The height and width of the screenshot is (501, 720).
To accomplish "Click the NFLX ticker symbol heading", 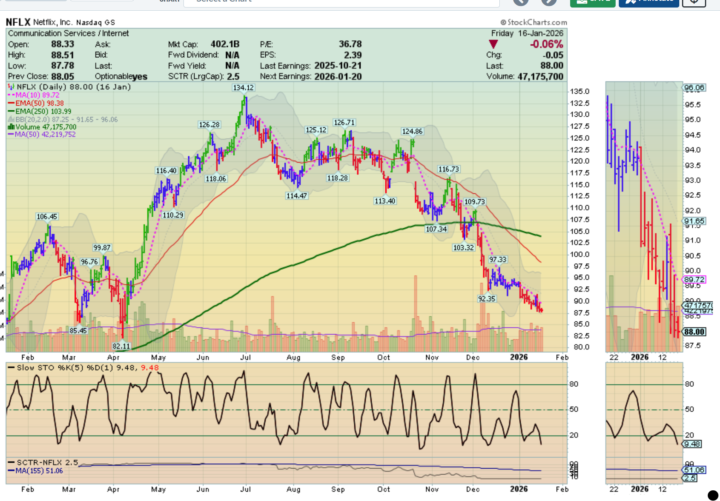I will (x=18, y=22).
